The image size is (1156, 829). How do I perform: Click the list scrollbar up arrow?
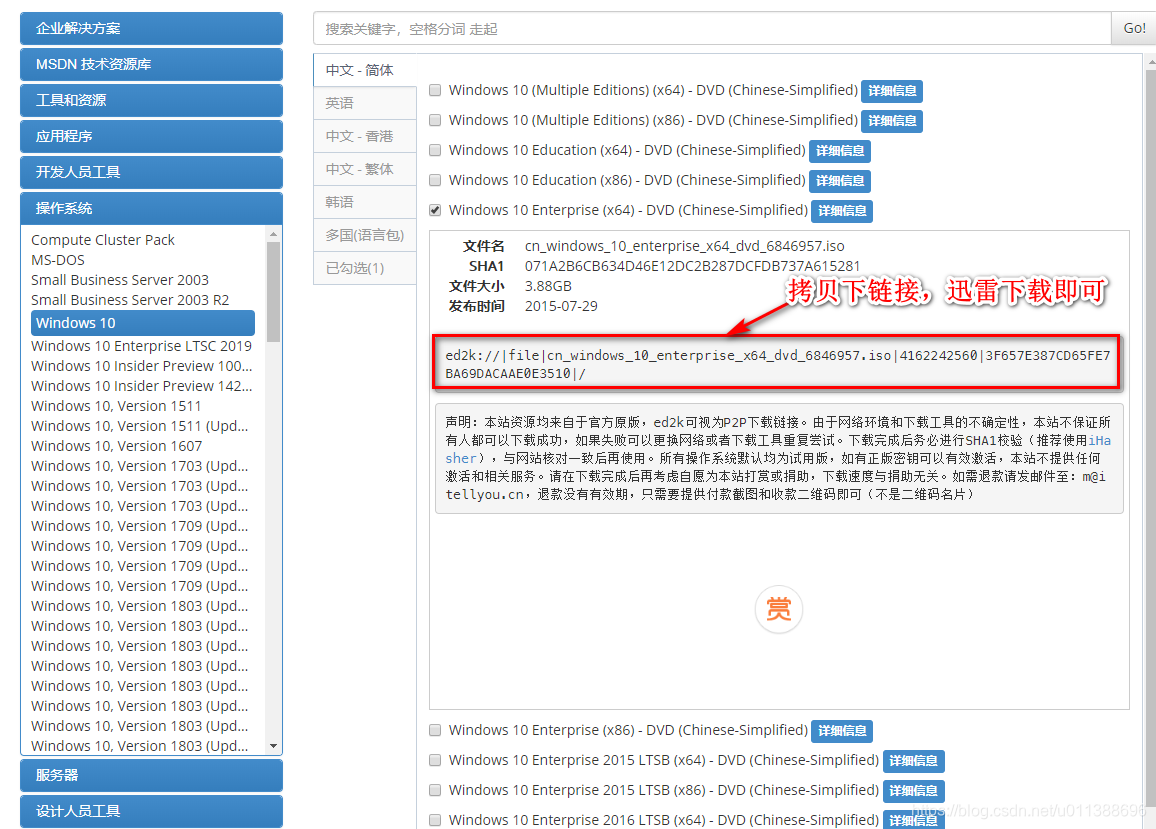274,235
